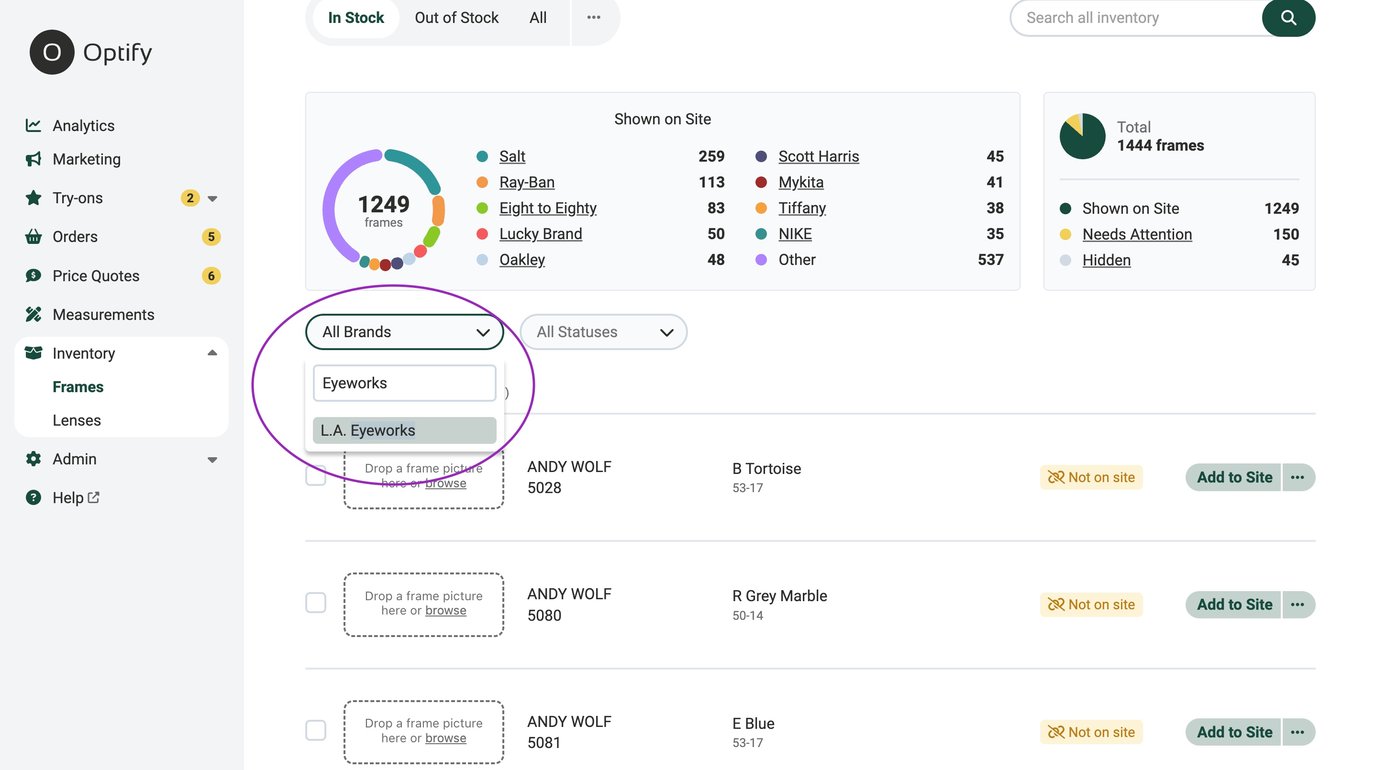Click the donut chart showing 1249 frames
The height and width of the screenshot is (770, 1376).
(x=383, y=210)
